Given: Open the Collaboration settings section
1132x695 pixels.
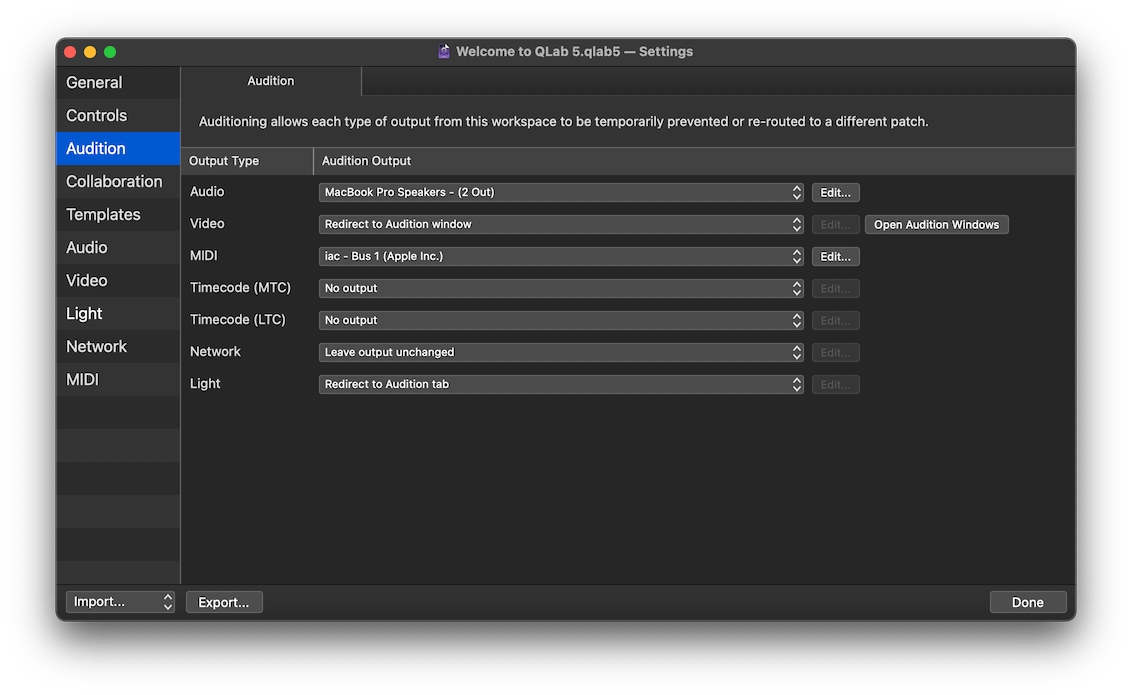Looking at the screenshot, I should [118, 182].
